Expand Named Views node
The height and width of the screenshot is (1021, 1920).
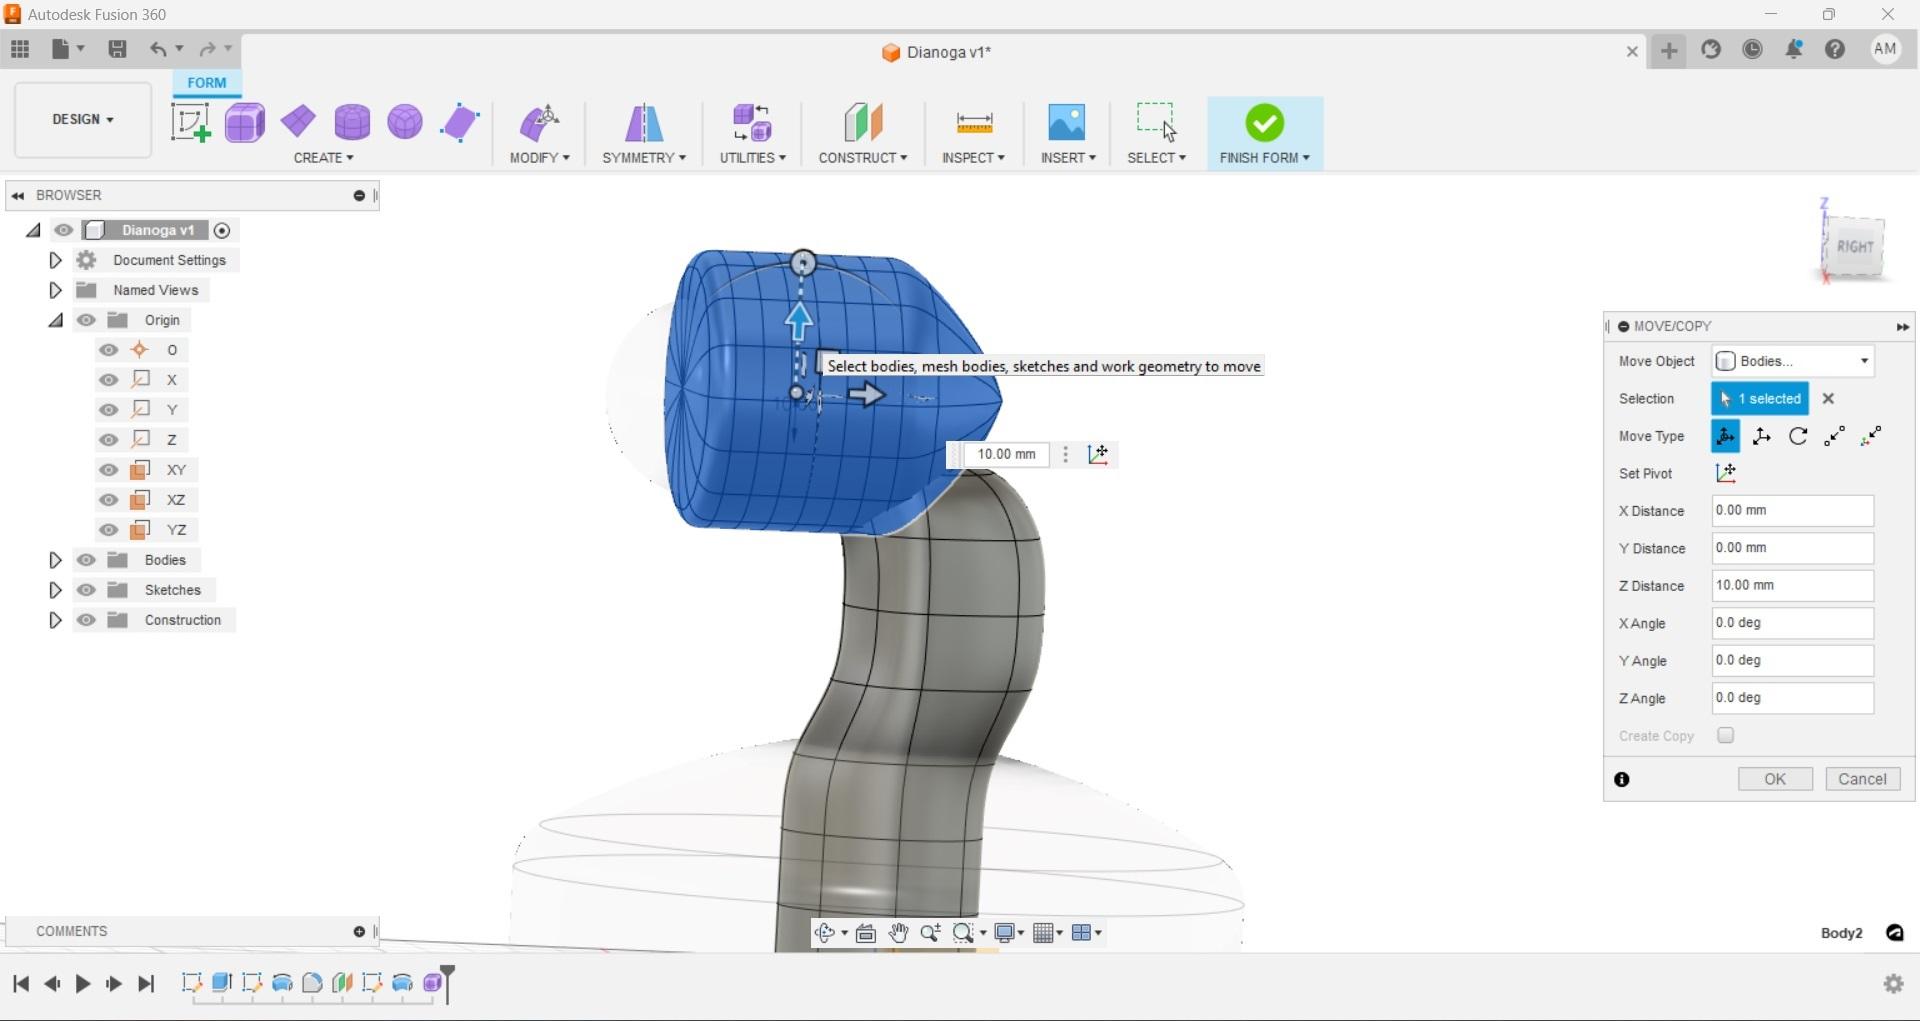pos(55,290)
